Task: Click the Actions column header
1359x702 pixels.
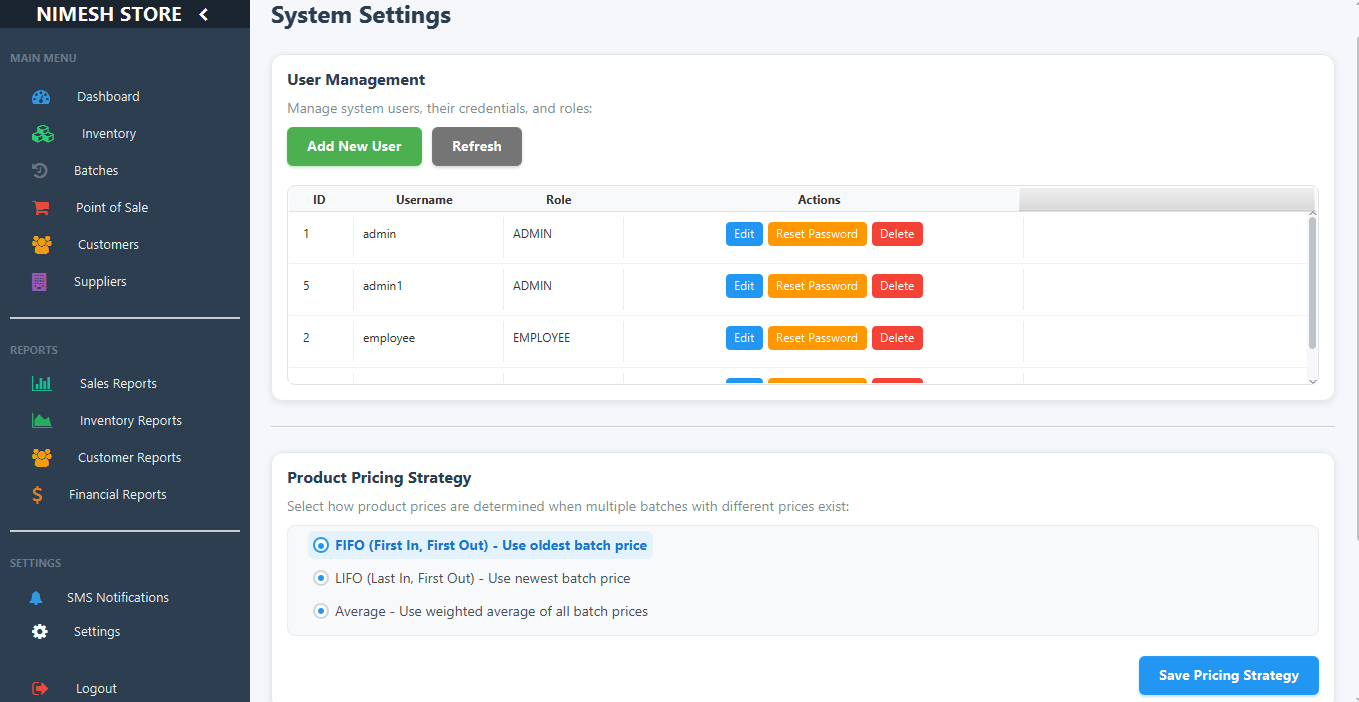Action: [819, 200]
